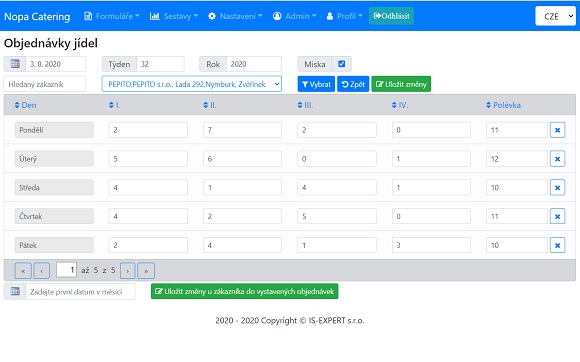This screenshot has height=362, width=580.
Task: Open the Admin menu
Action: pyautogui.click(x=294, y=16)
